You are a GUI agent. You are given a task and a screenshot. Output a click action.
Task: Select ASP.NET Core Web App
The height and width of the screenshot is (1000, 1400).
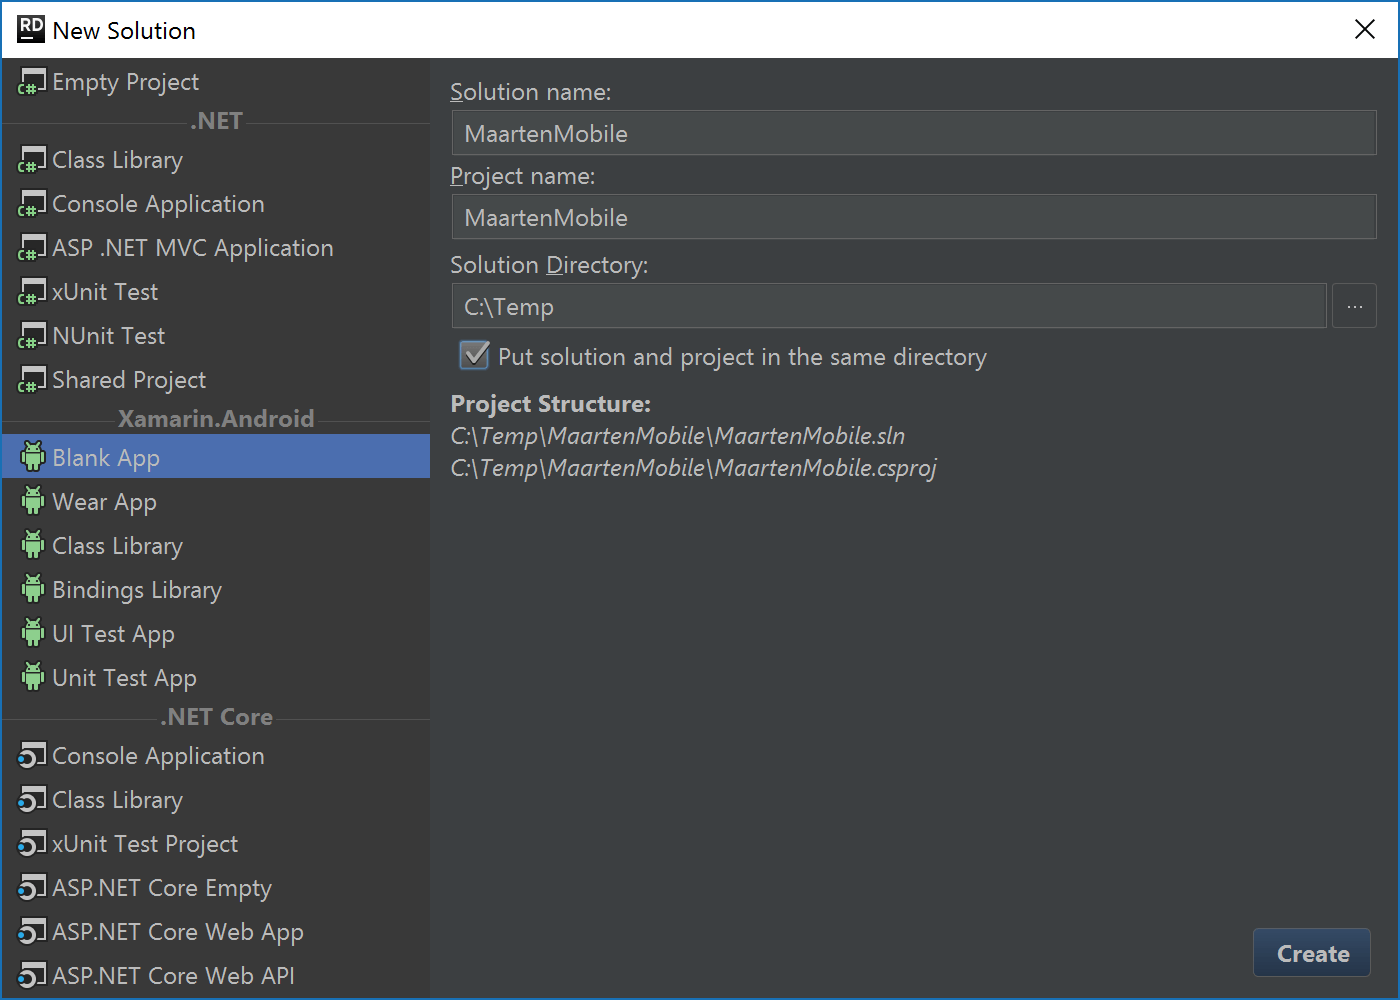(216, 932)
